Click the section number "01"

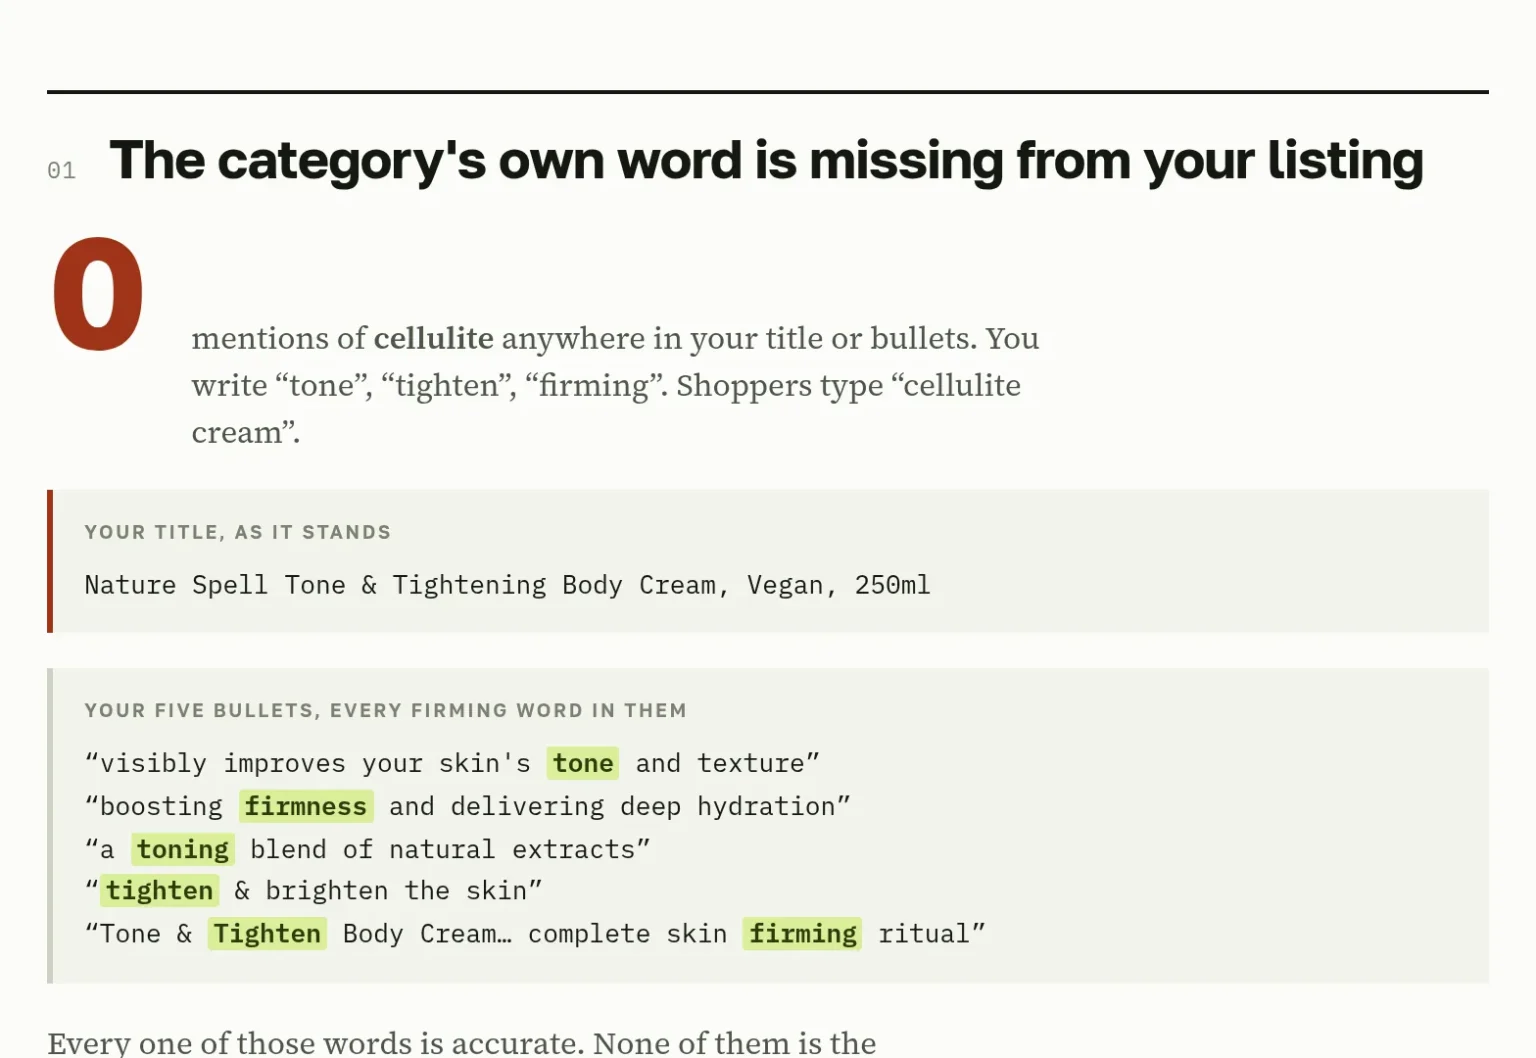coord(61,171)
